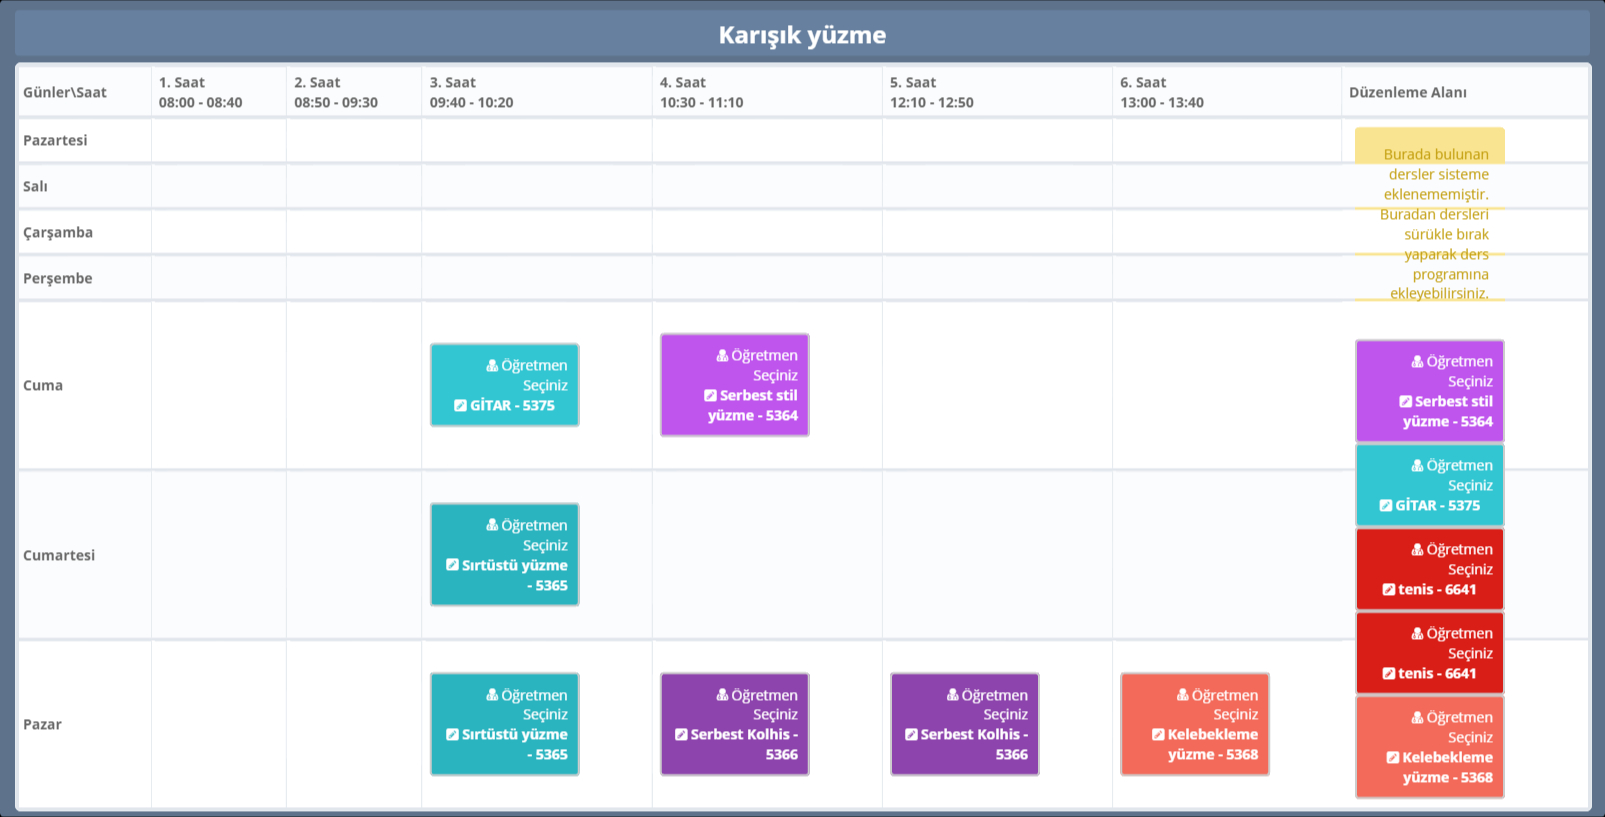Click teacher icon on Sunday Sırtüstü yüzme card
The height and width of the screenshot is (817, 1605).
click(x=492, y=695)
